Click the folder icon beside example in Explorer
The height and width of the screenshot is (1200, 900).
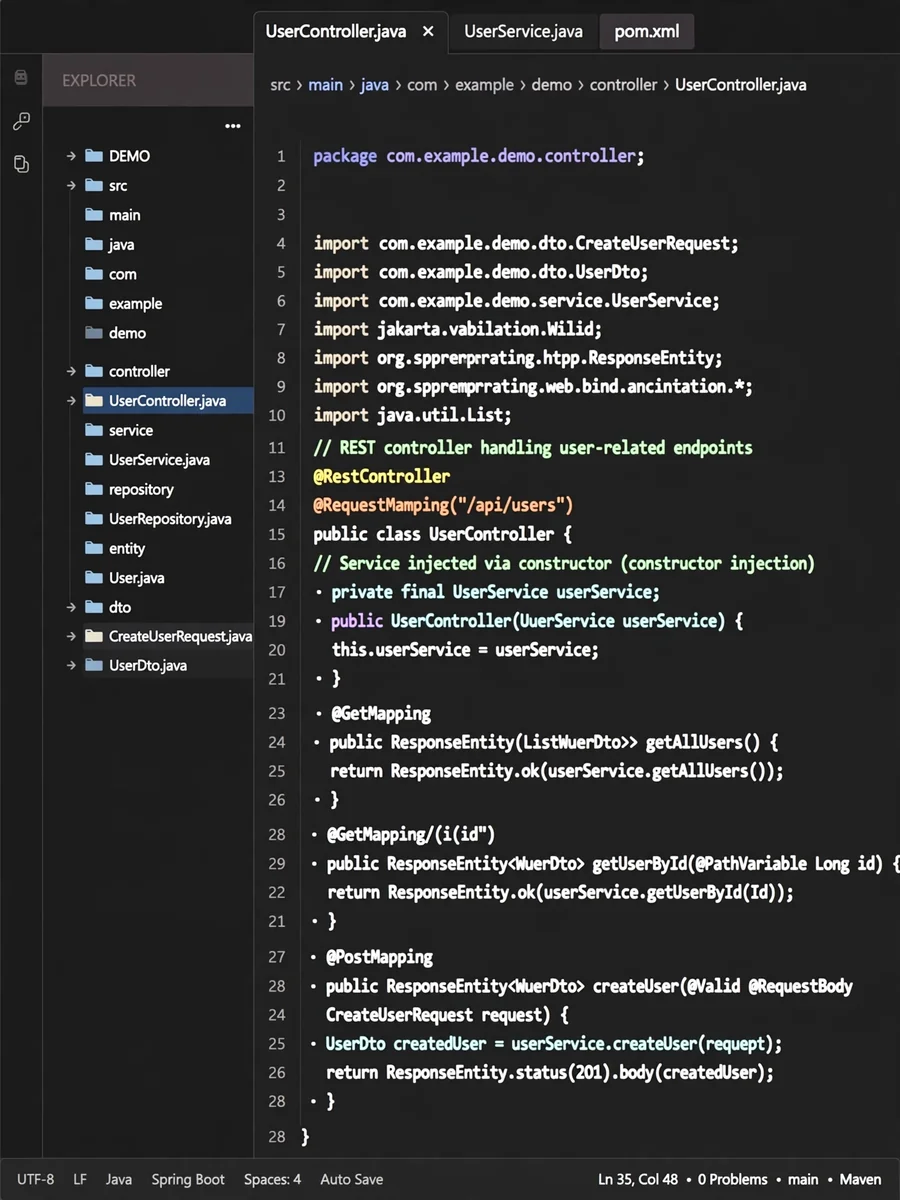[x=94, y=303]
